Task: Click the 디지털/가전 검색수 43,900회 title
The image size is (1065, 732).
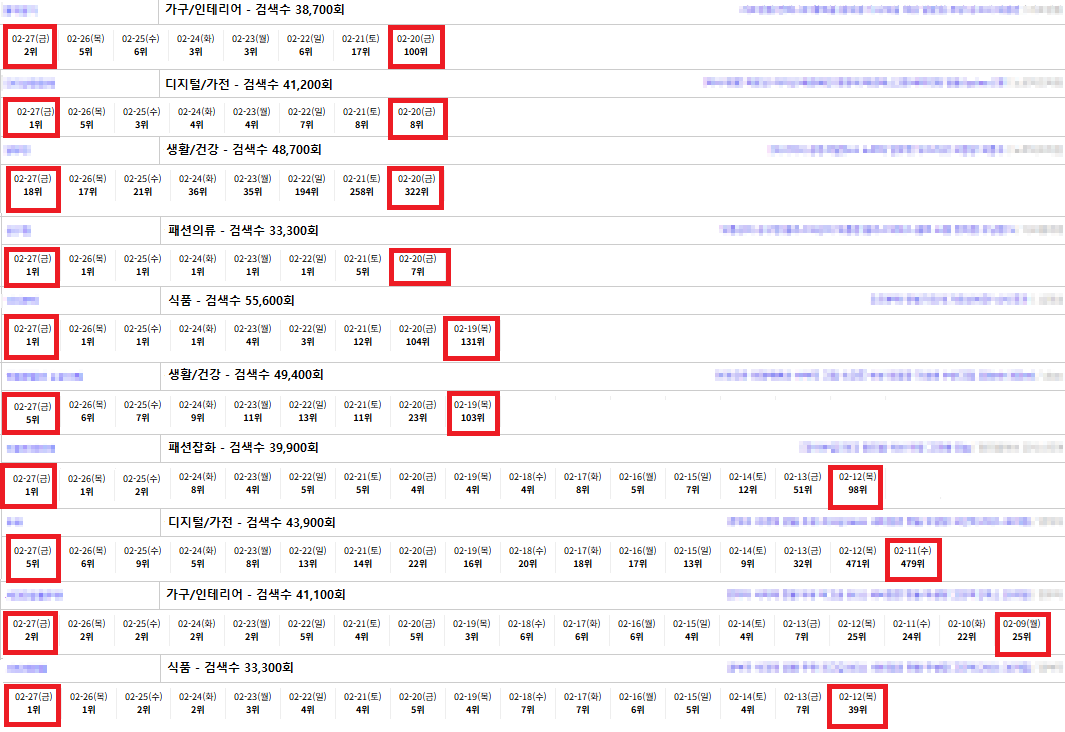Action: 251,522
